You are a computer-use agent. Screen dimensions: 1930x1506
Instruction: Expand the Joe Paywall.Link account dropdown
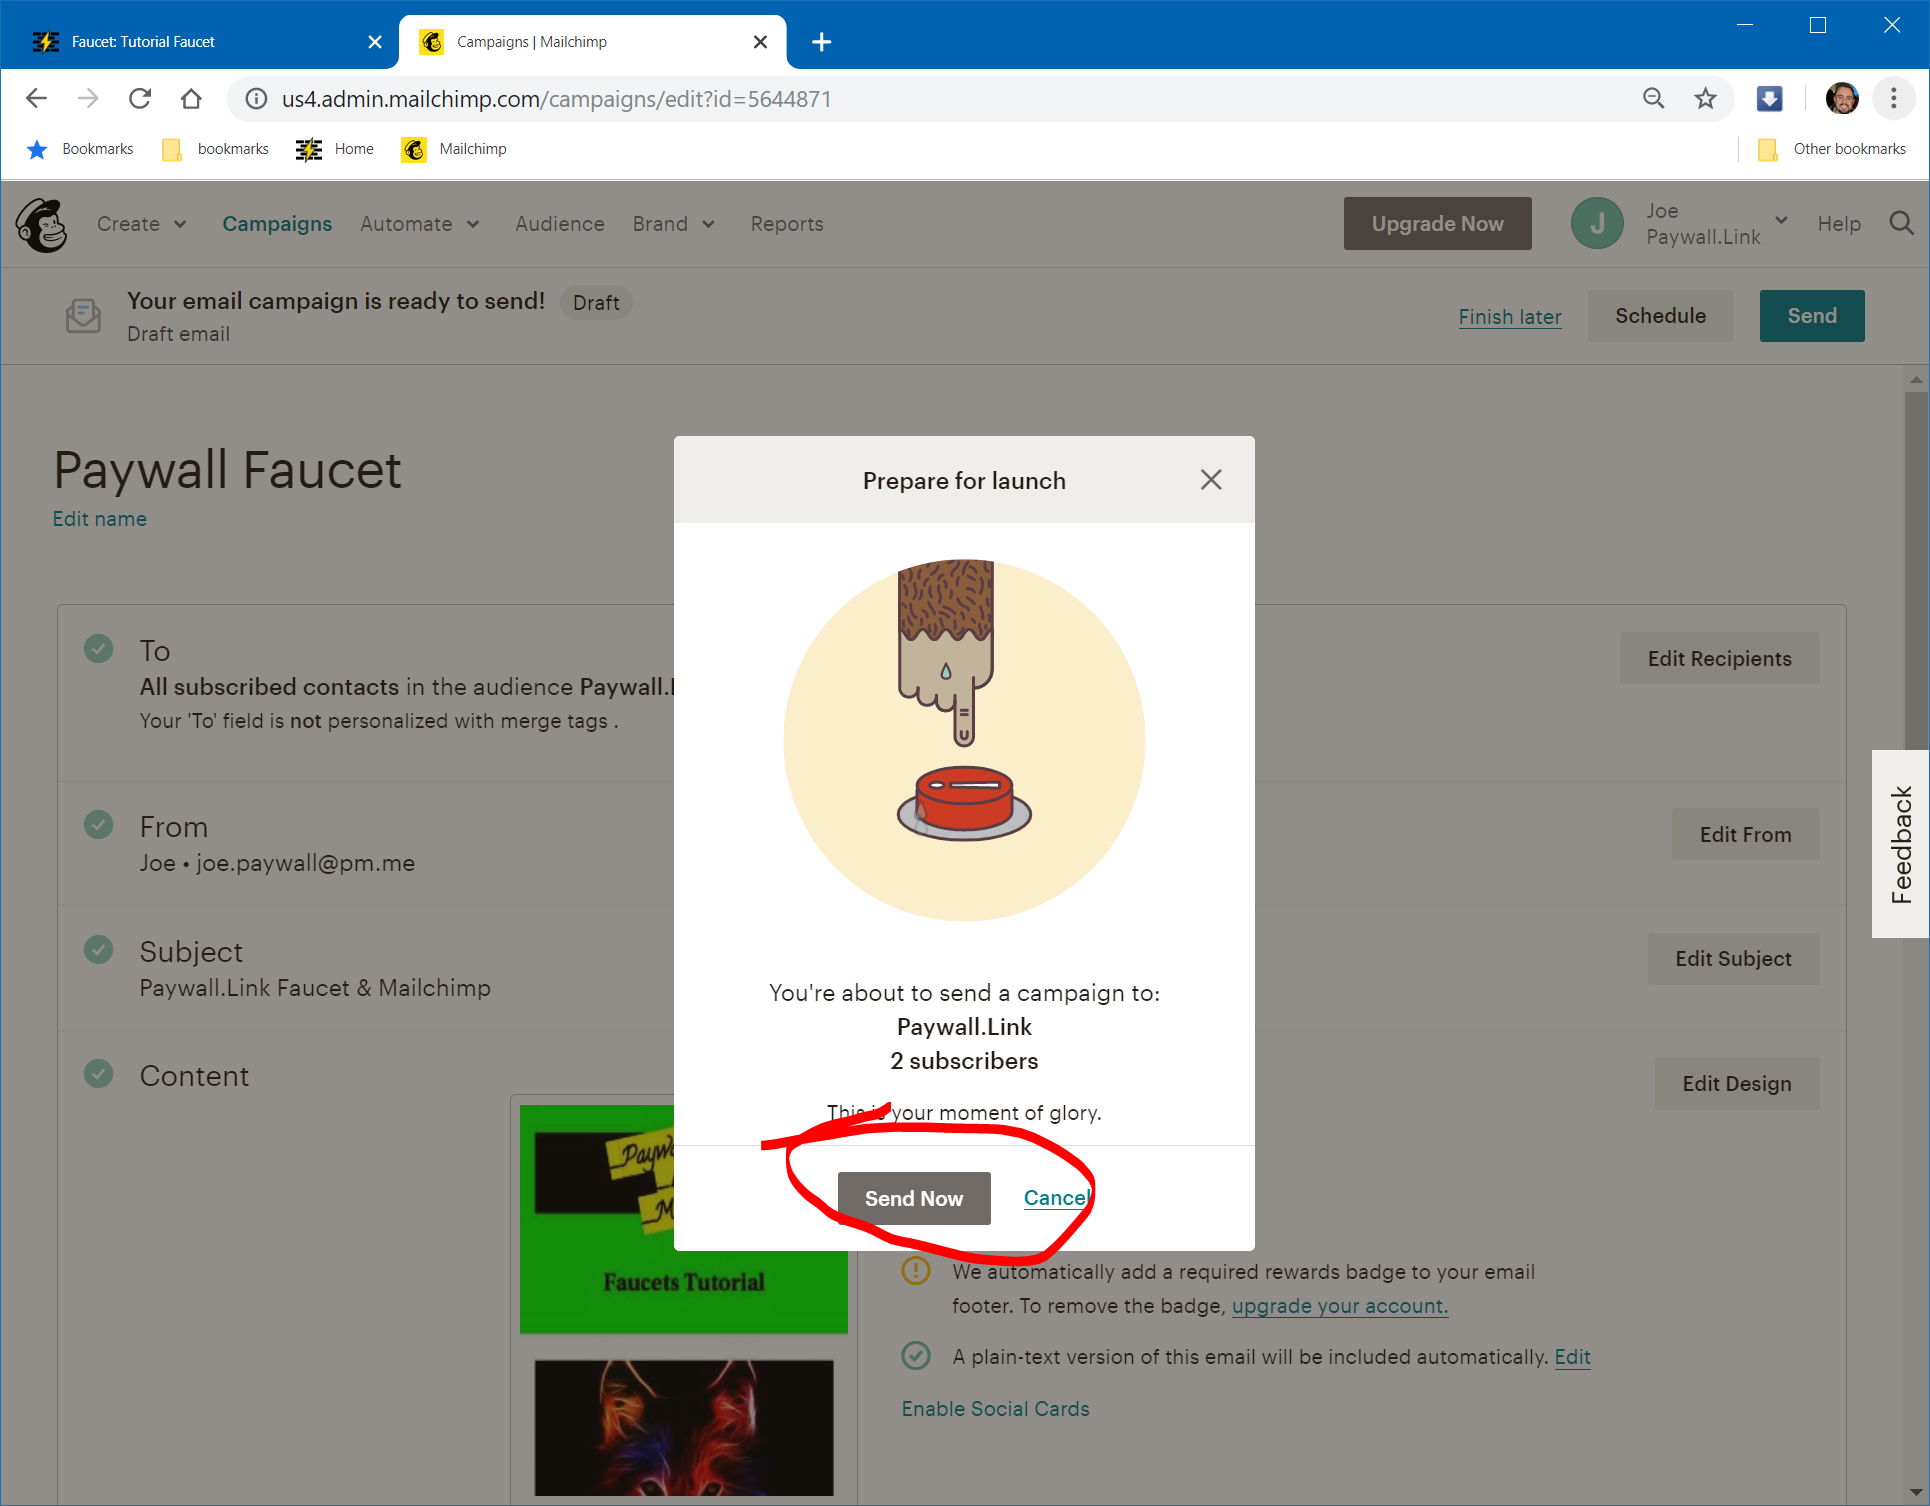tap(1717, 224)
